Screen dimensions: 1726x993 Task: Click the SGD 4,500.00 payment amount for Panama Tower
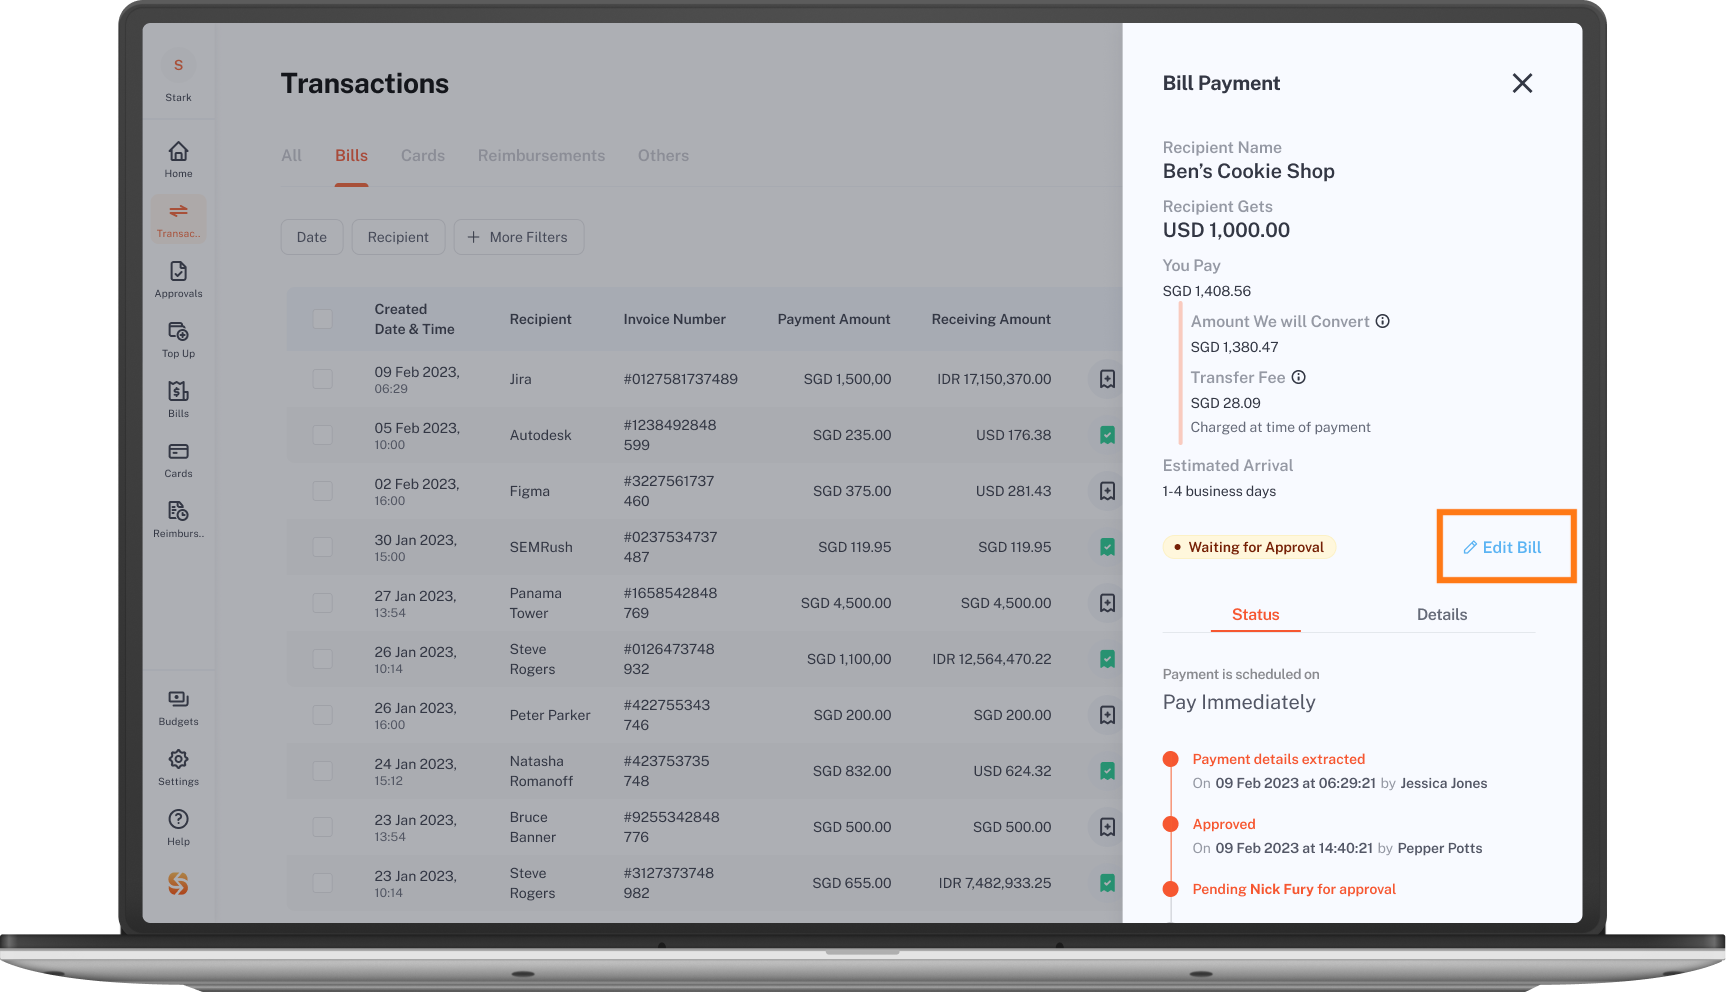[x=846, y=603]
